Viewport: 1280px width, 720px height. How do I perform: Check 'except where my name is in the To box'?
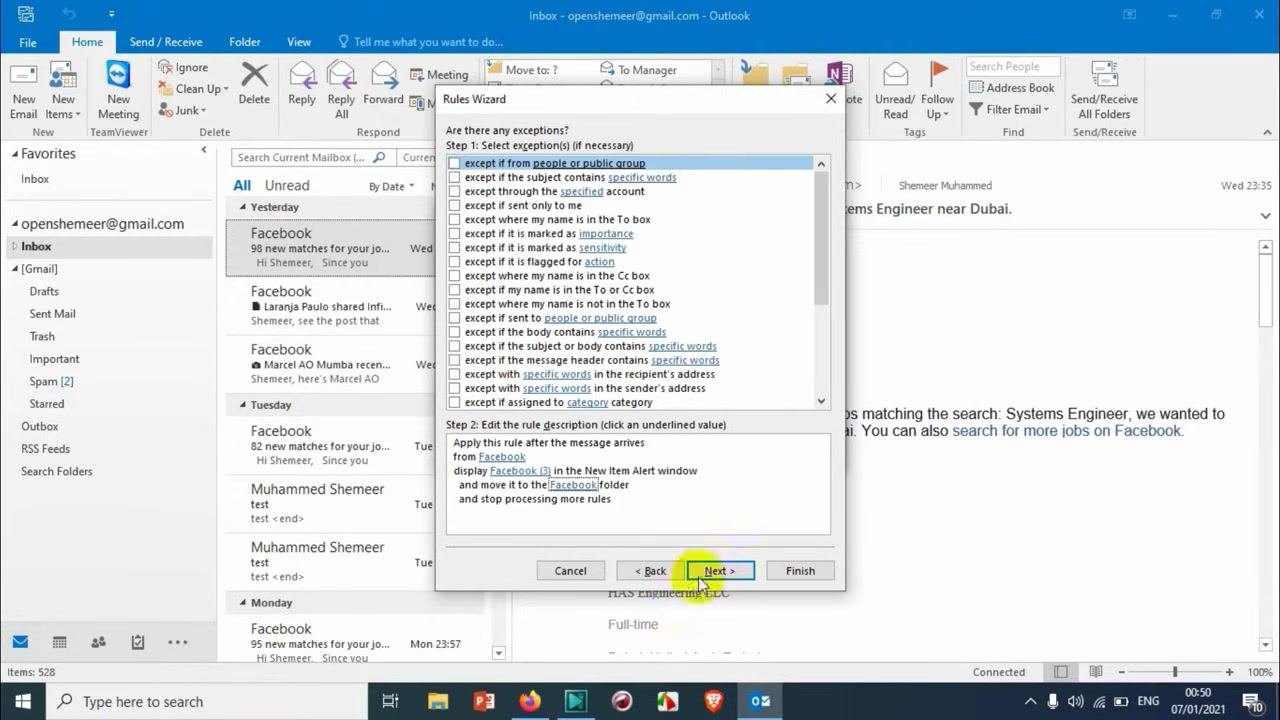454,219
